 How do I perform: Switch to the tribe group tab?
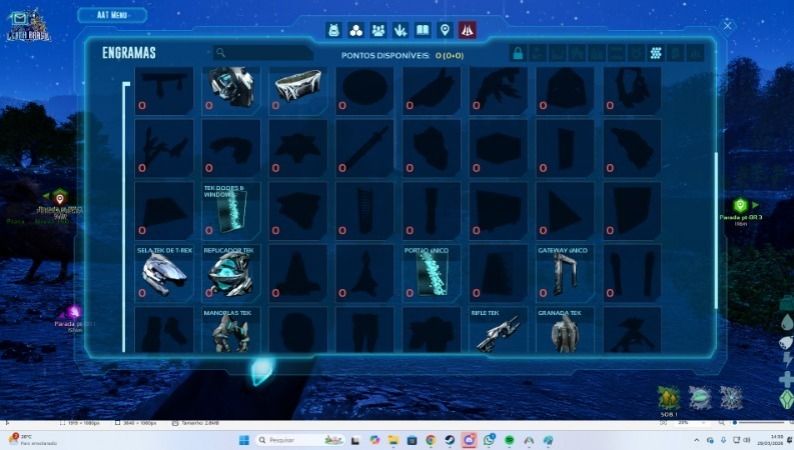tap(378, 30)
